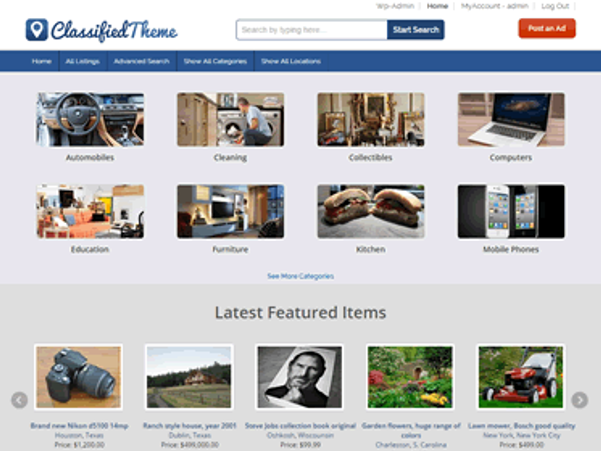Select the Mobile Phones category picture
601x451 pixels.
(x=511, y=212)
